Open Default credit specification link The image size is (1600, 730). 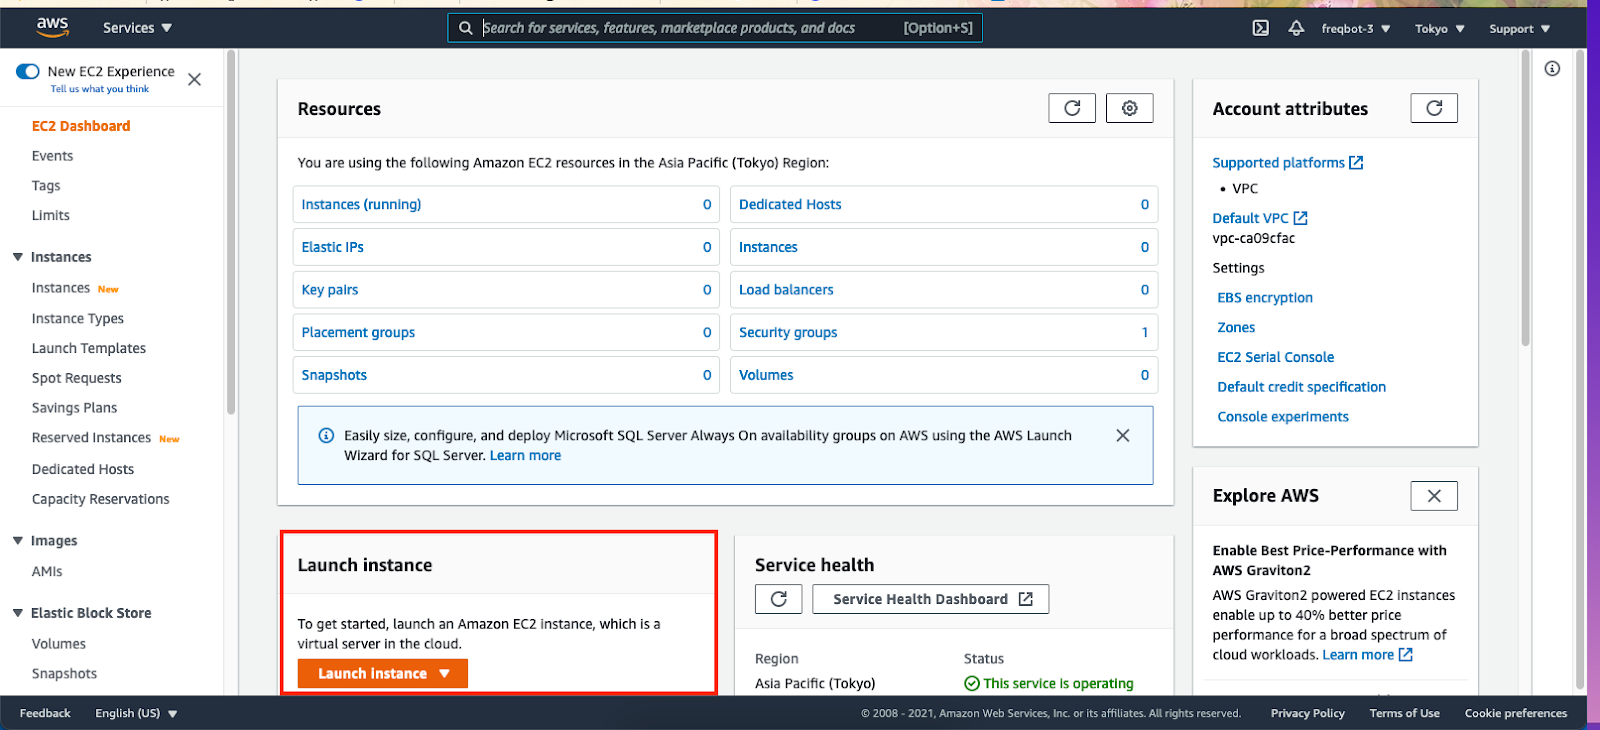point(1302,387)
